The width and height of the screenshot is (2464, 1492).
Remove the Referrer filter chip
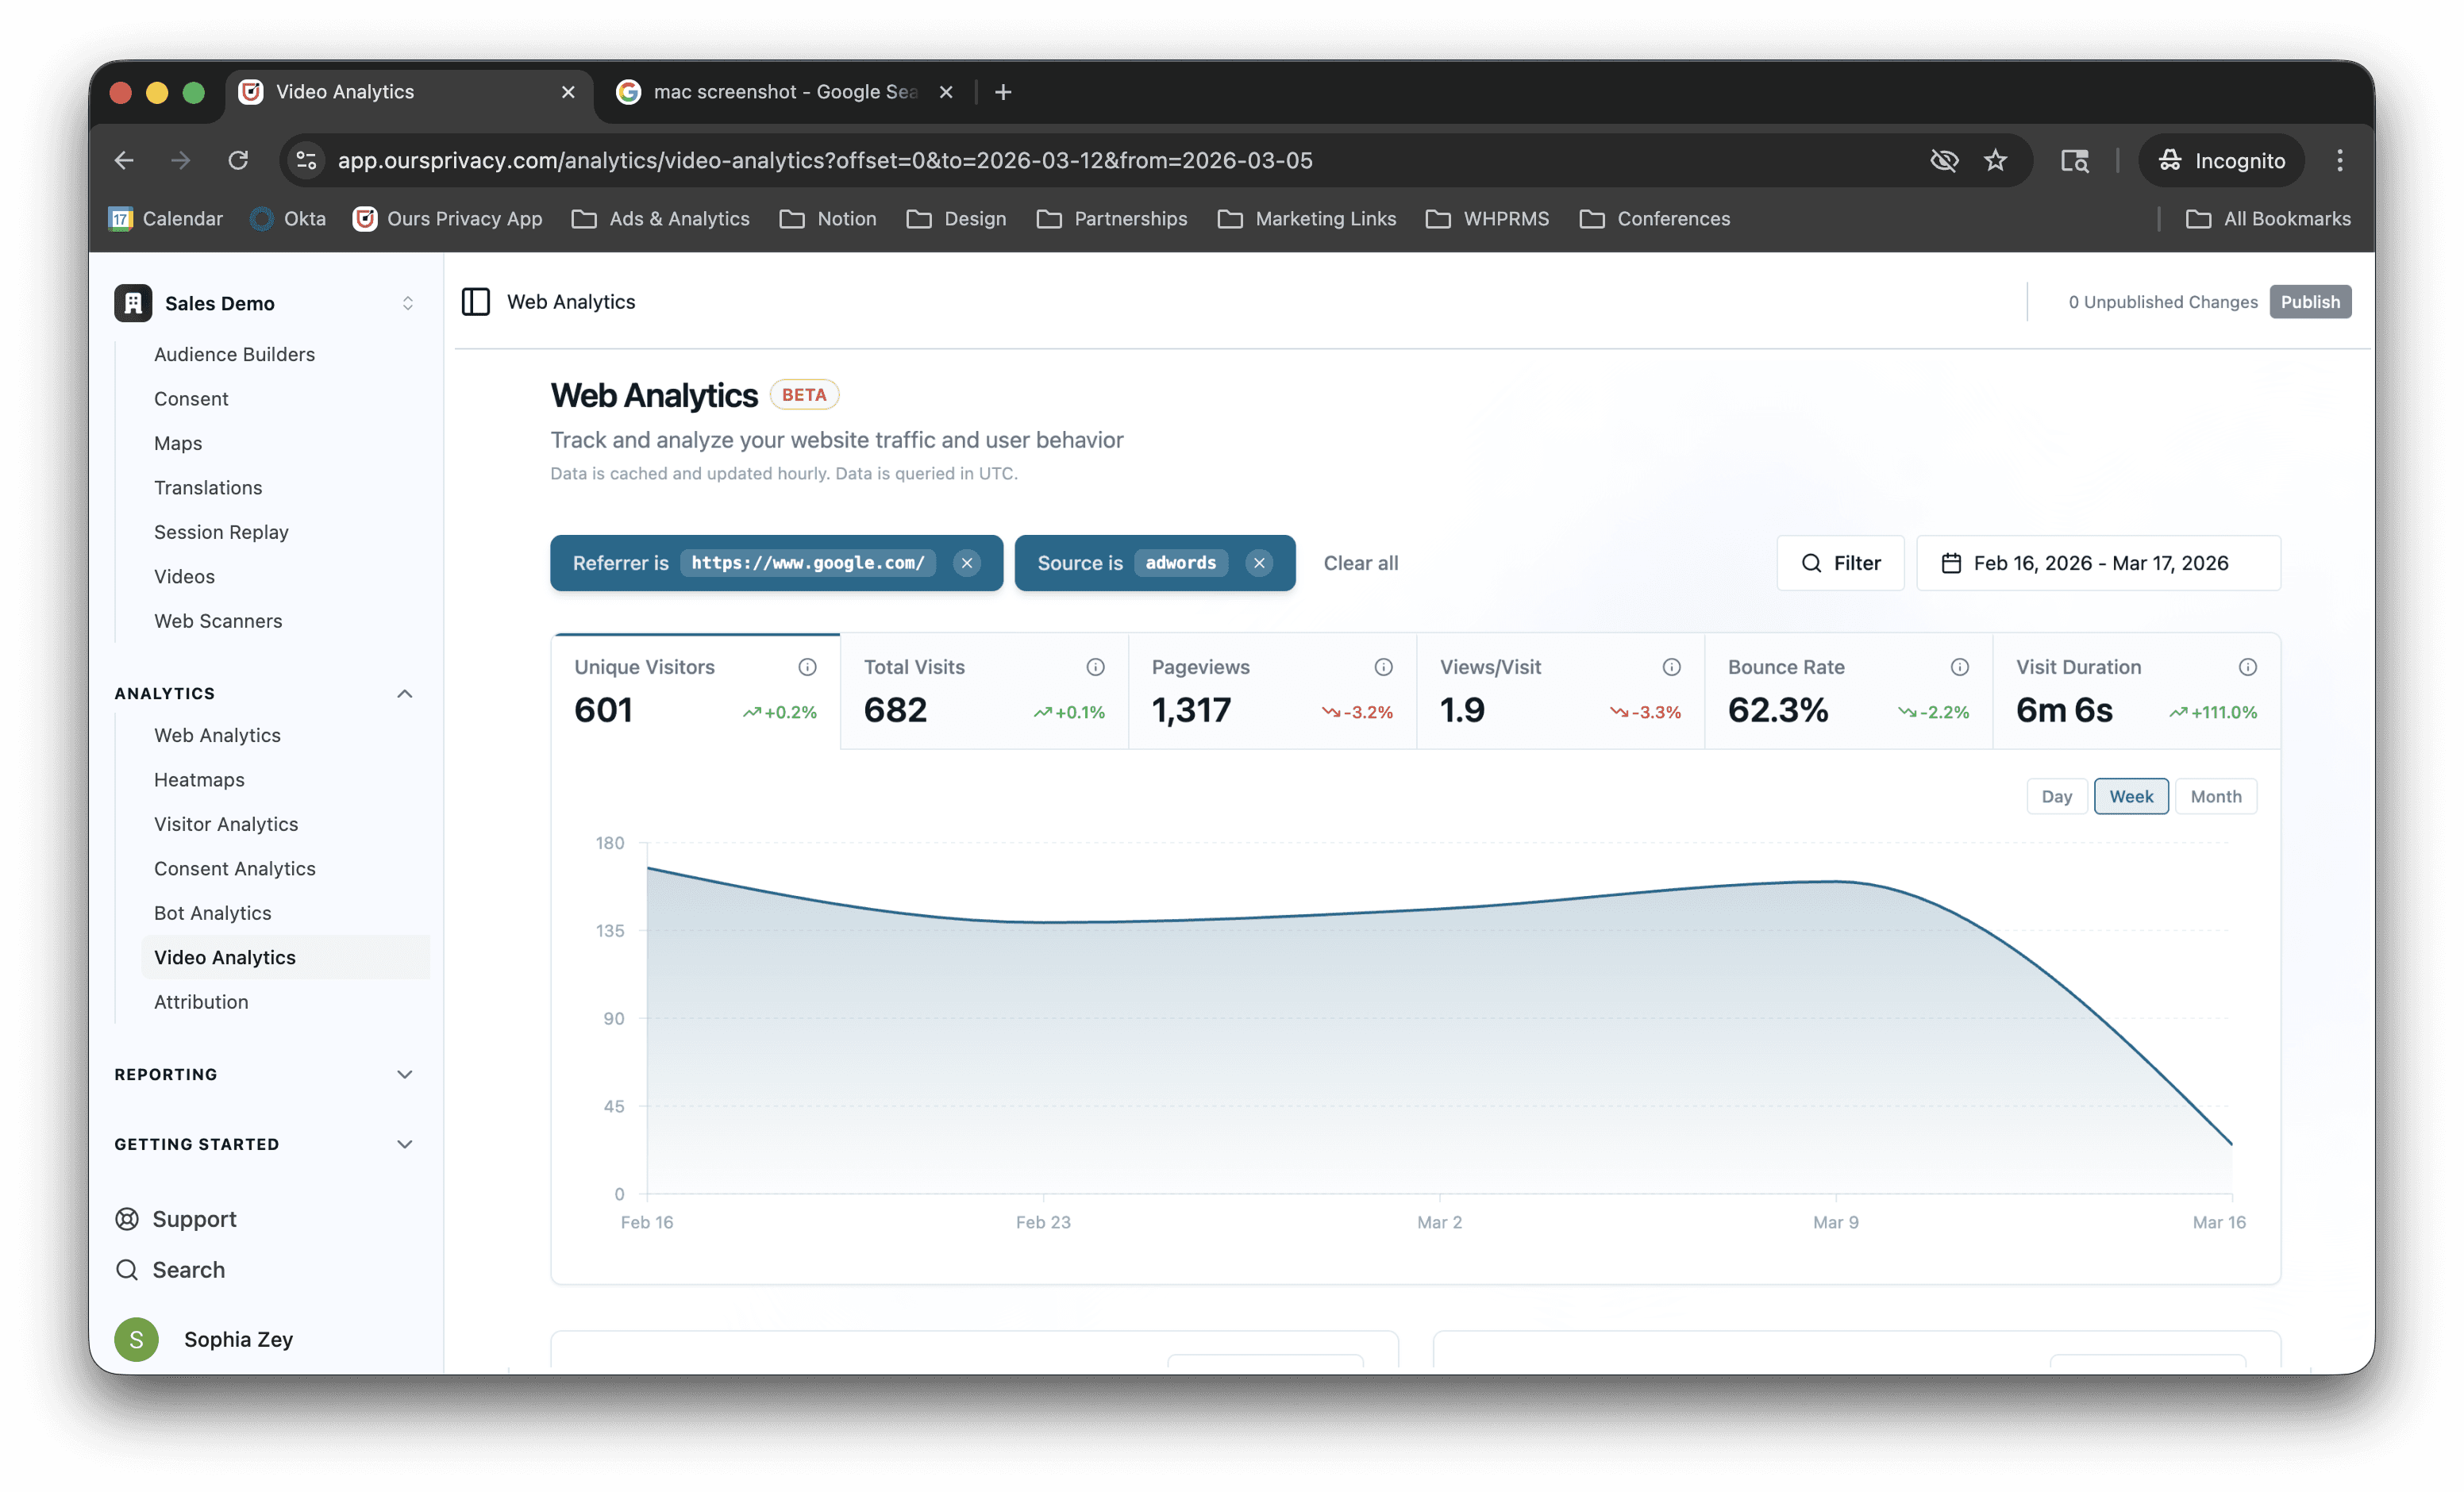point(967,563)
